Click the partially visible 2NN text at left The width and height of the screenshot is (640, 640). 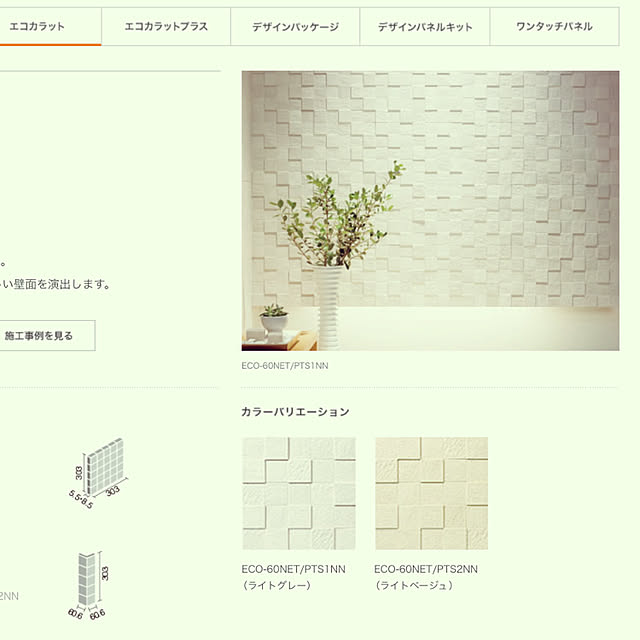tap(9, 596)
